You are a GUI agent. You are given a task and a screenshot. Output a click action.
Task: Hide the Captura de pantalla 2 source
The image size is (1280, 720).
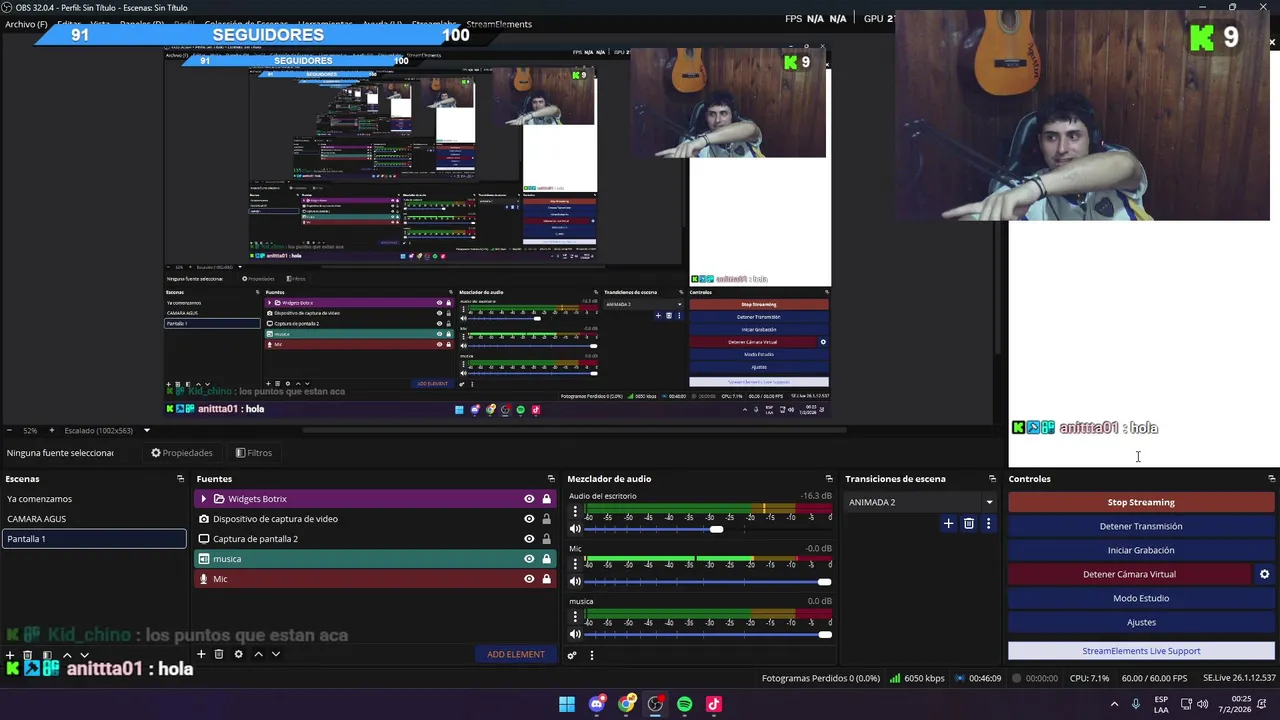pyautogui.click(x=529, y=539)
